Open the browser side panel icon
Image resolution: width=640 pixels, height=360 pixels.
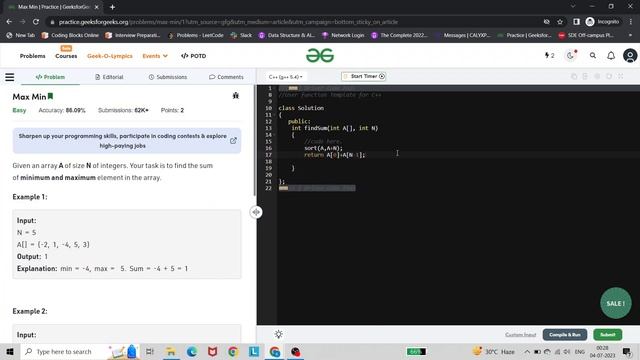click(x=576, y=22)
